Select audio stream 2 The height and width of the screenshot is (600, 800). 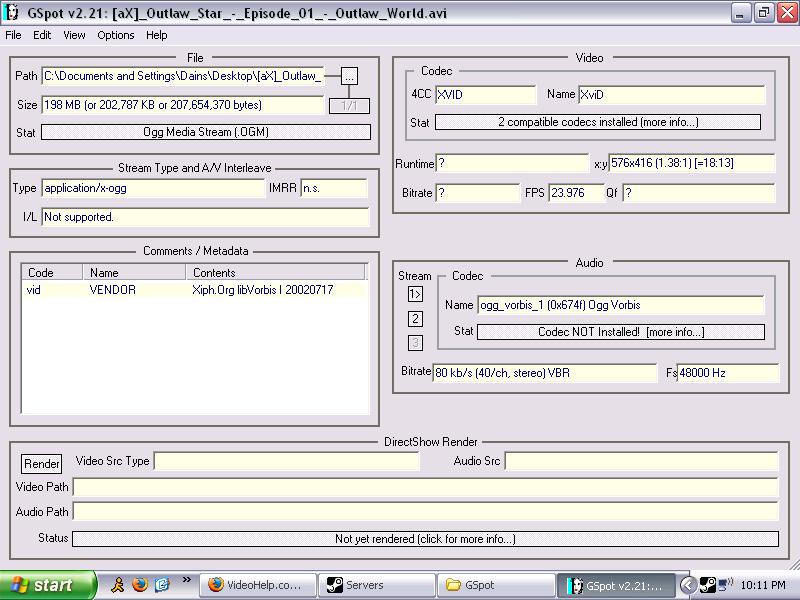coord(415,319)
